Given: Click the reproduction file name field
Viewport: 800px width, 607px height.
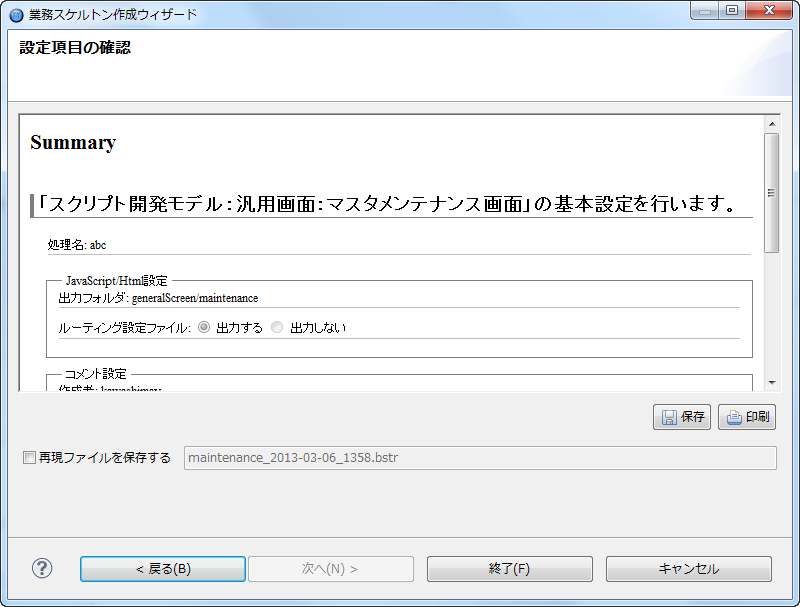Looking at the screenshot, I should tap(480, 458).
